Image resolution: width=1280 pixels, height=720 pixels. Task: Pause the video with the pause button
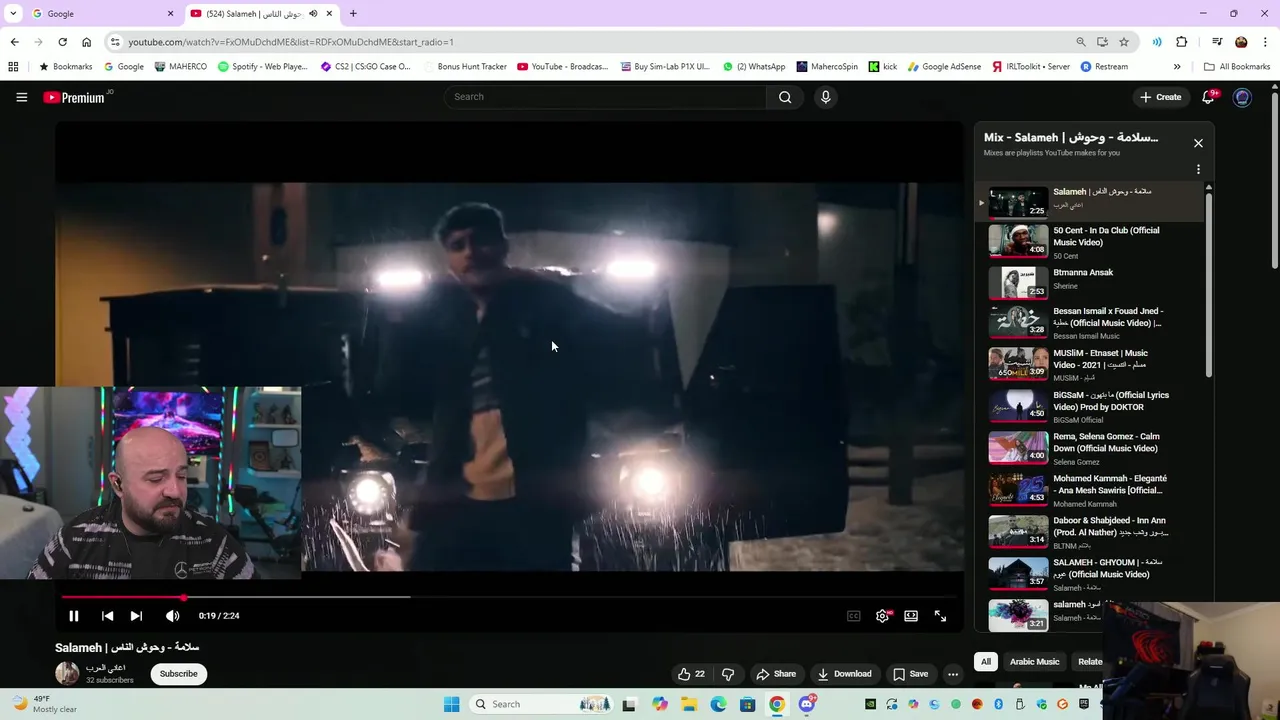73,616
